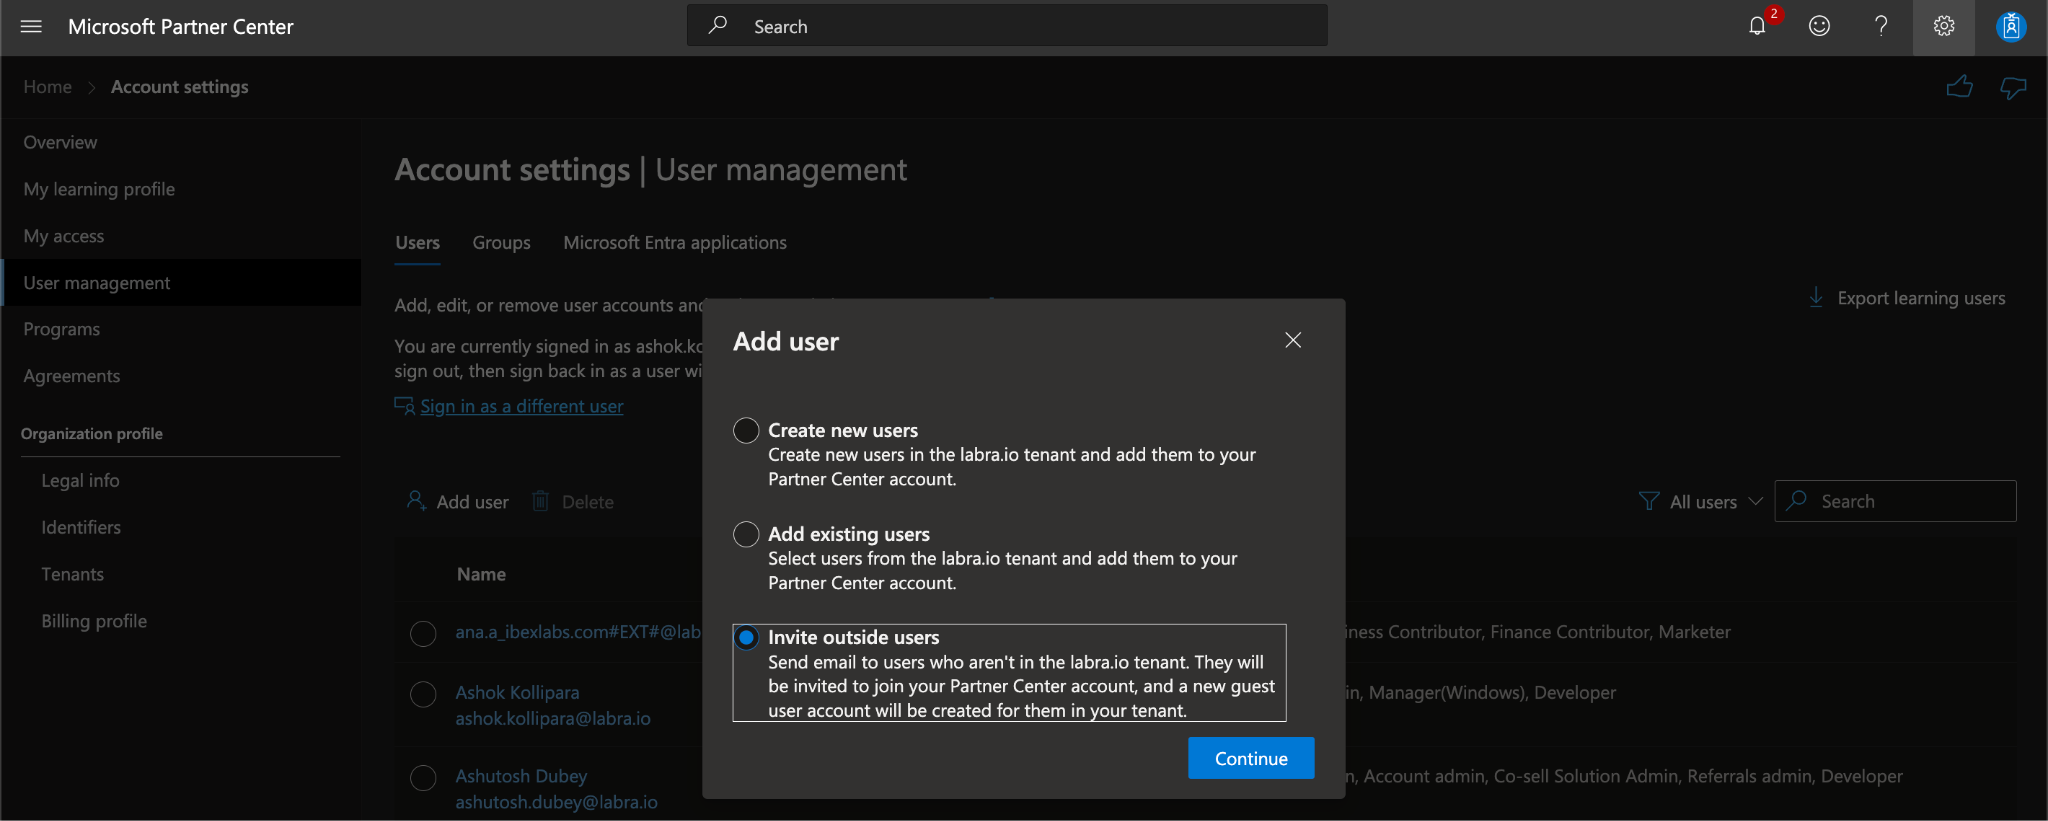Click the top Search input field
The width and height of the screenshot is (2048, 821).
(x=1007, y=26)
